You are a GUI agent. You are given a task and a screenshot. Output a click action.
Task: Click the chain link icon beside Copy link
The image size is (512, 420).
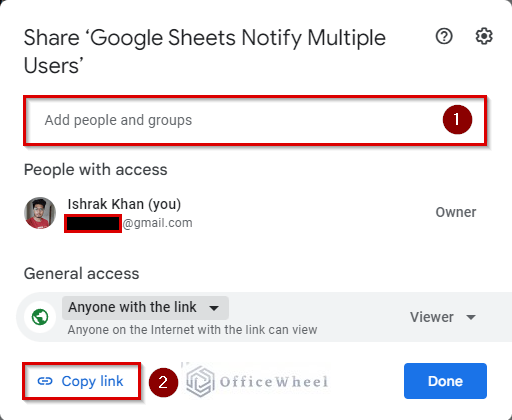(45, 381)
